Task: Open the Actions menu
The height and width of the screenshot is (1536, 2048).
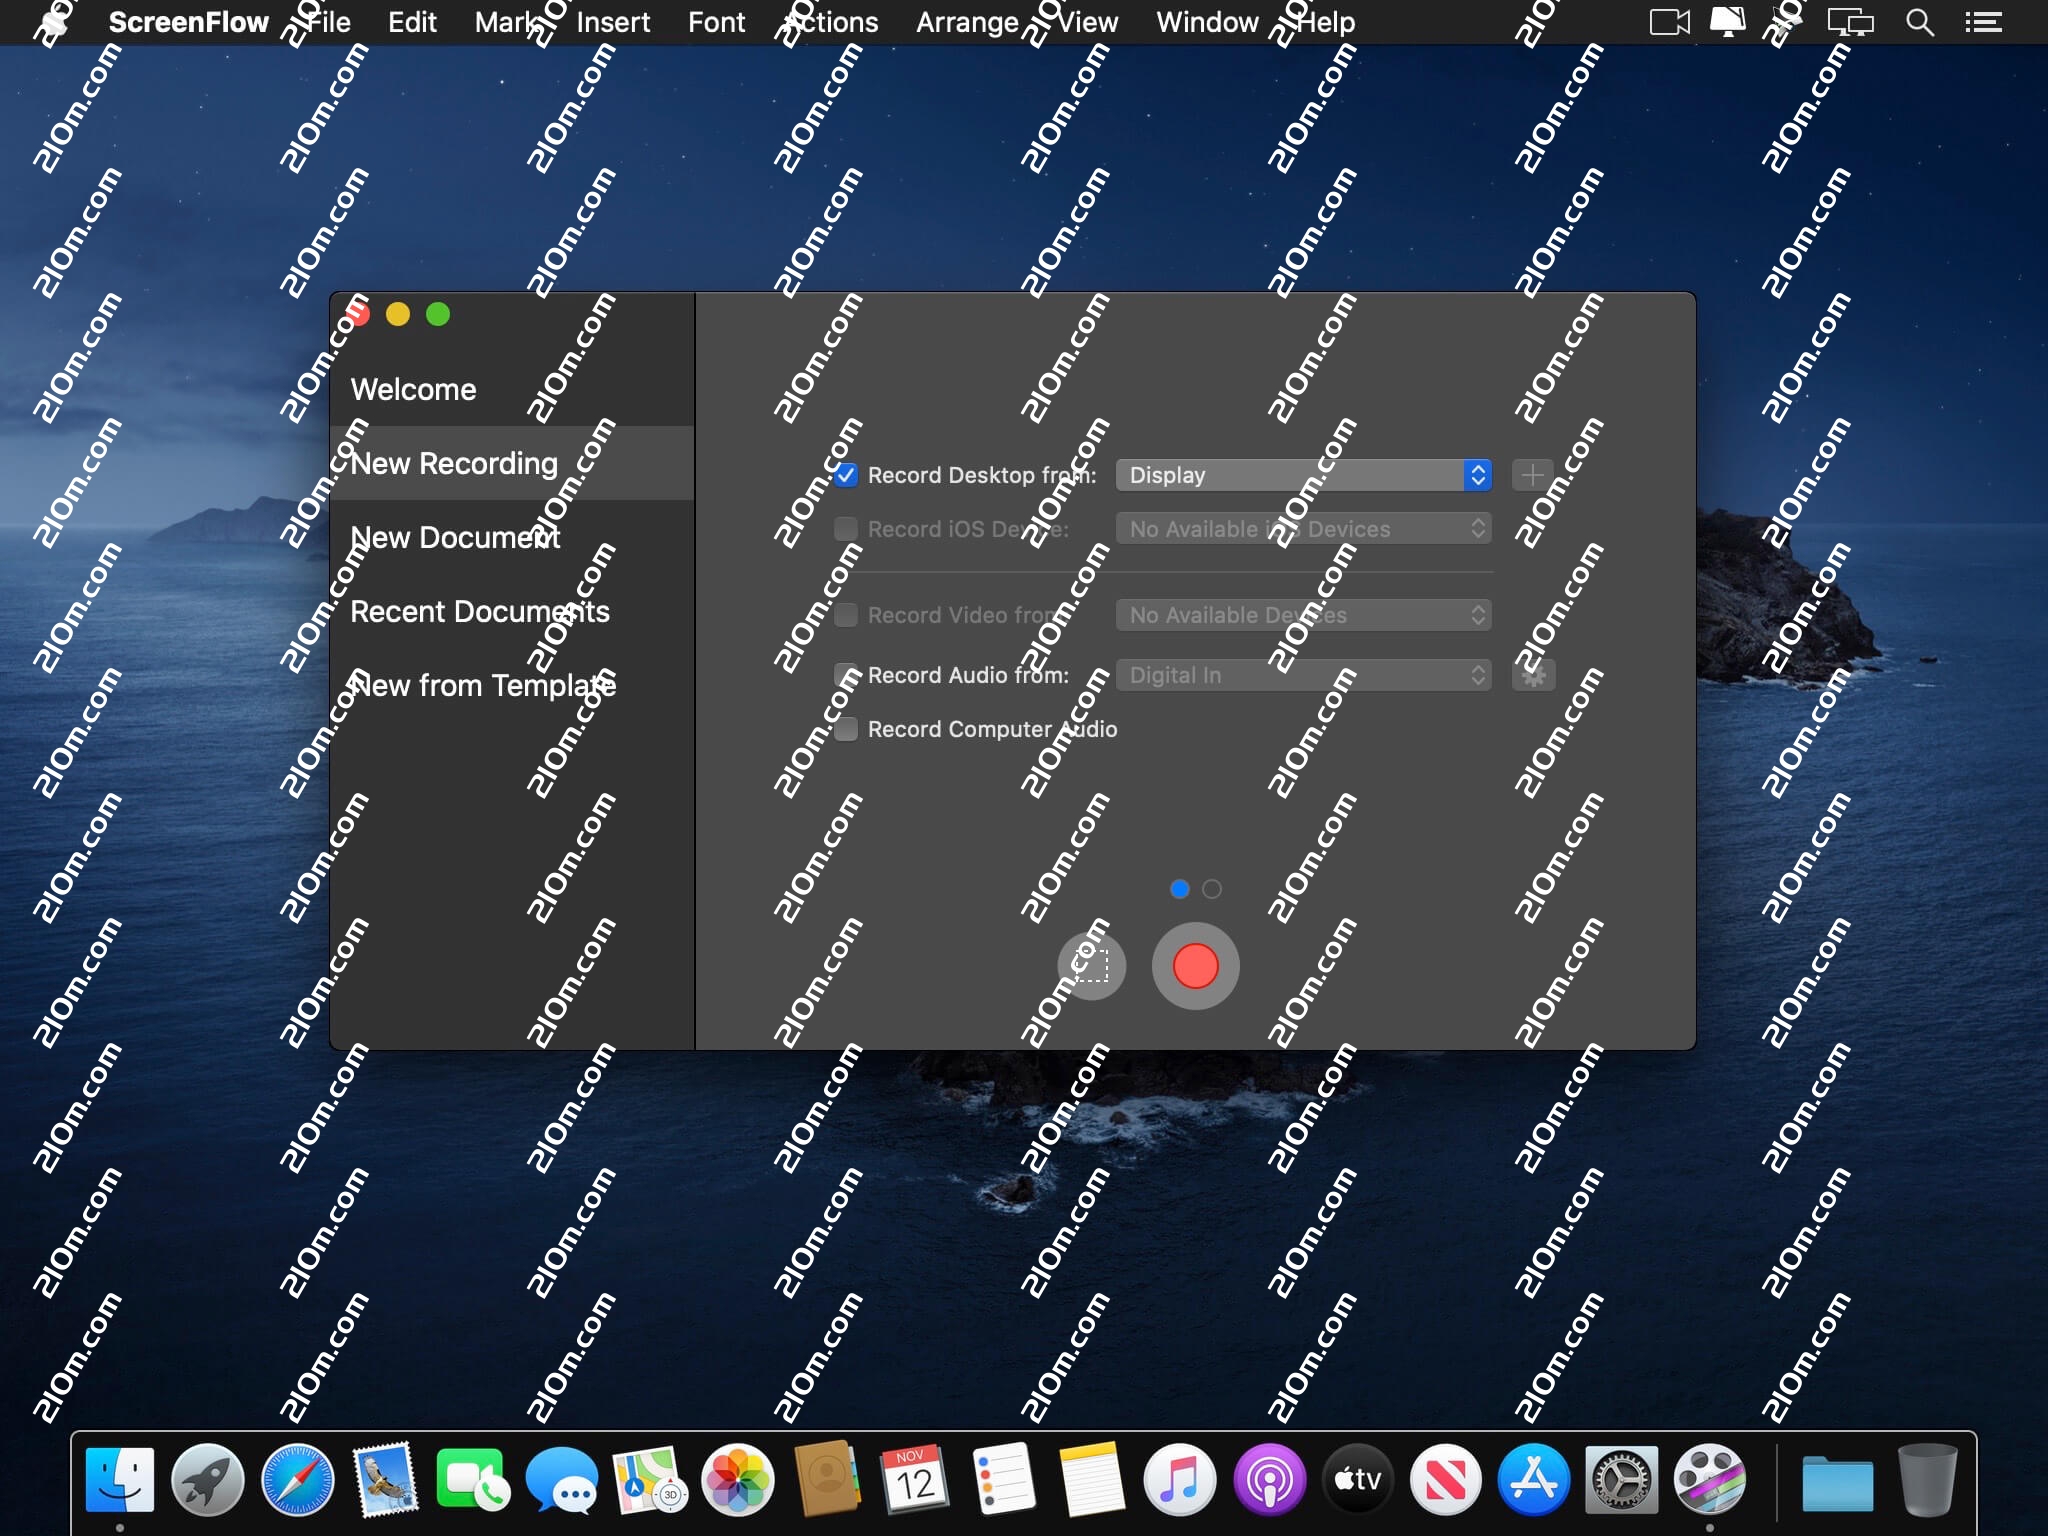Action: 831,22
